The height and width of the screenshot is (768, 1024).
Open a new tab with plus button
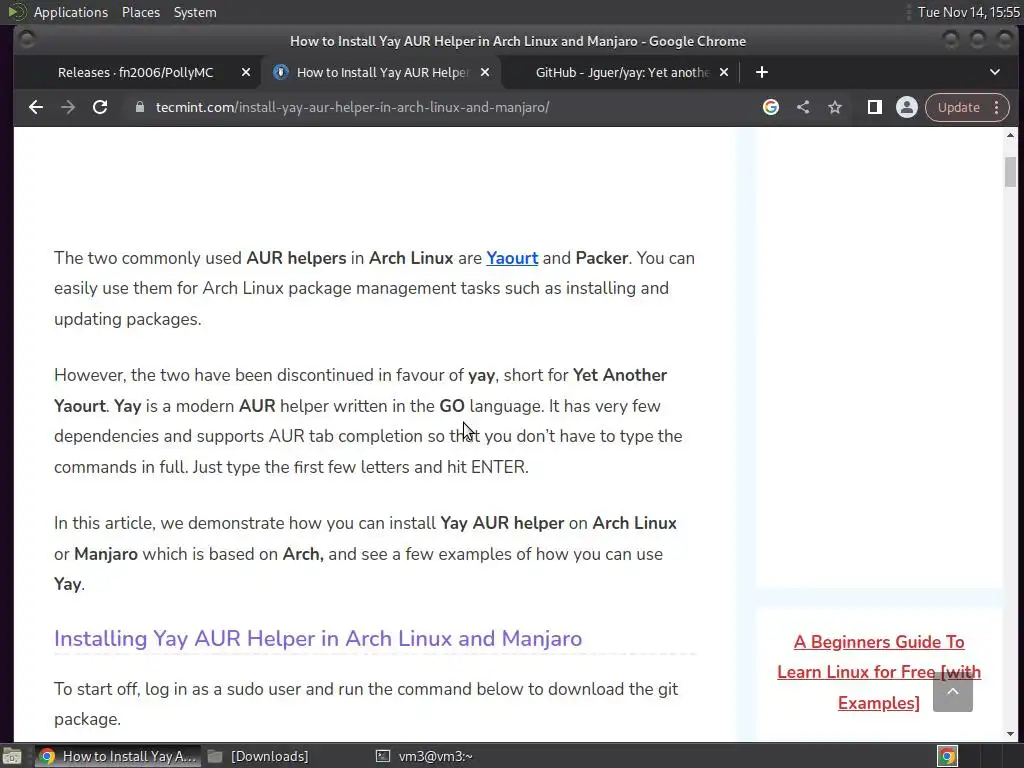761,72
